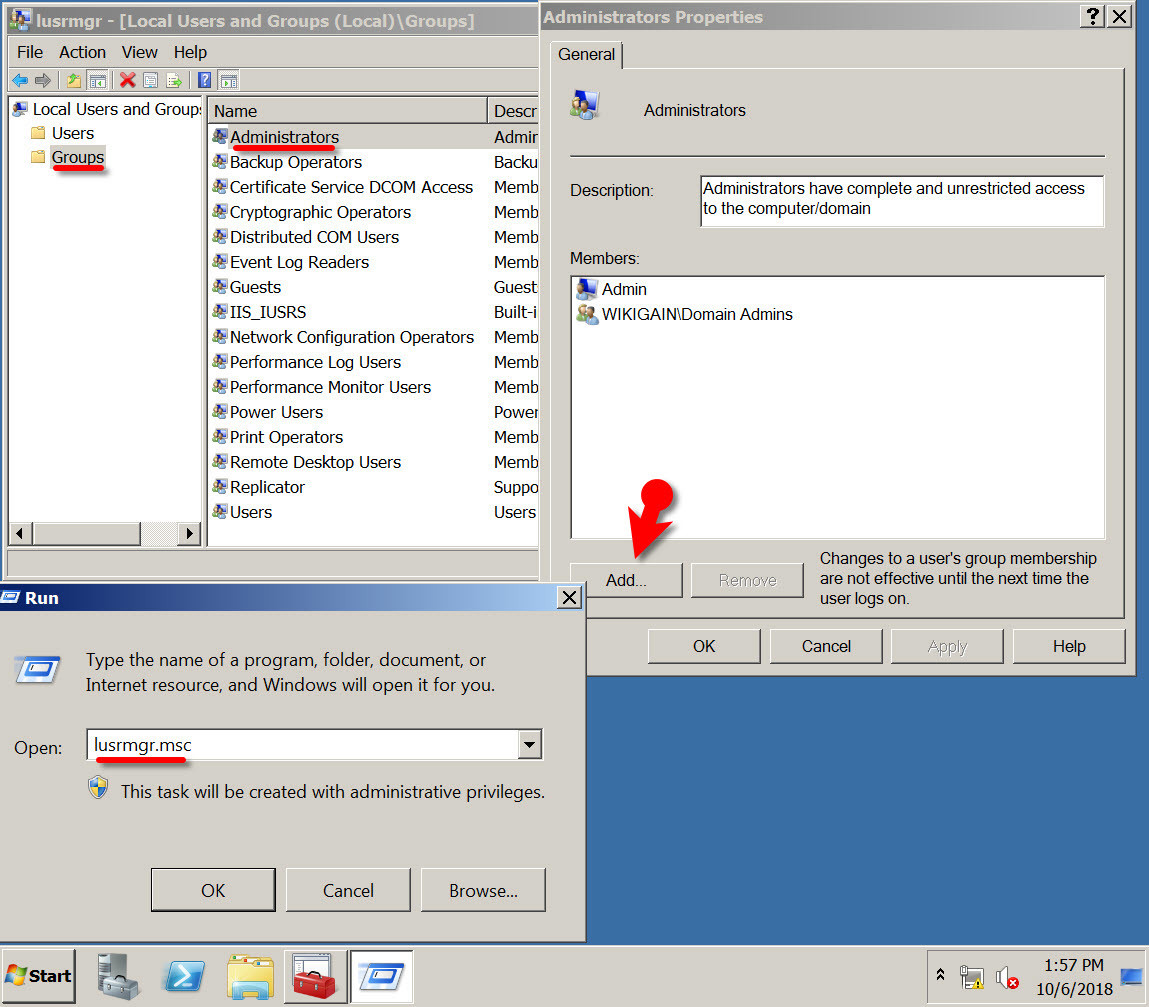Click the tree pane scrollbar right arrow
The image size is (1149, 1007).
(189, 534)
